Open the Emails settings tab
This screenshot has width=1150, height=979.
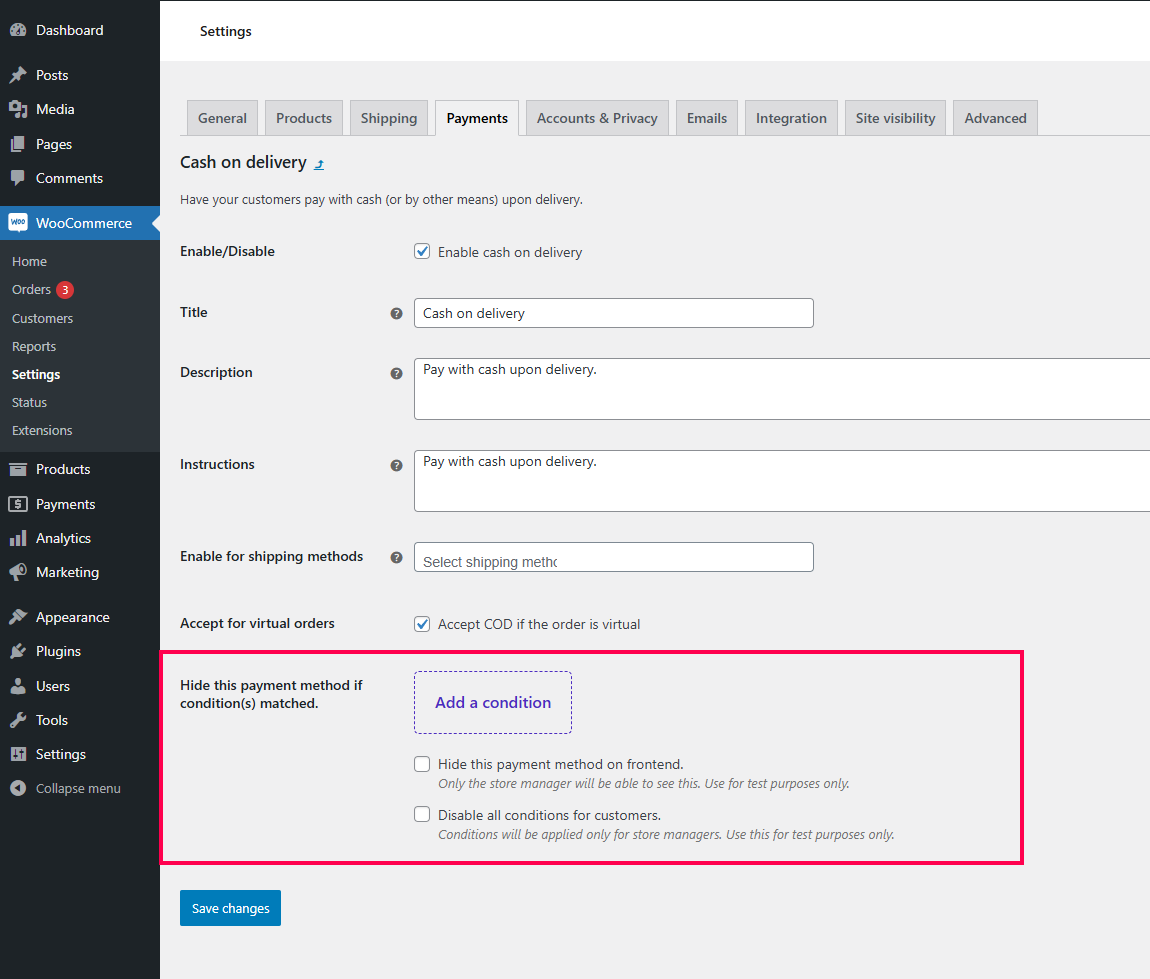click(707, 118)
